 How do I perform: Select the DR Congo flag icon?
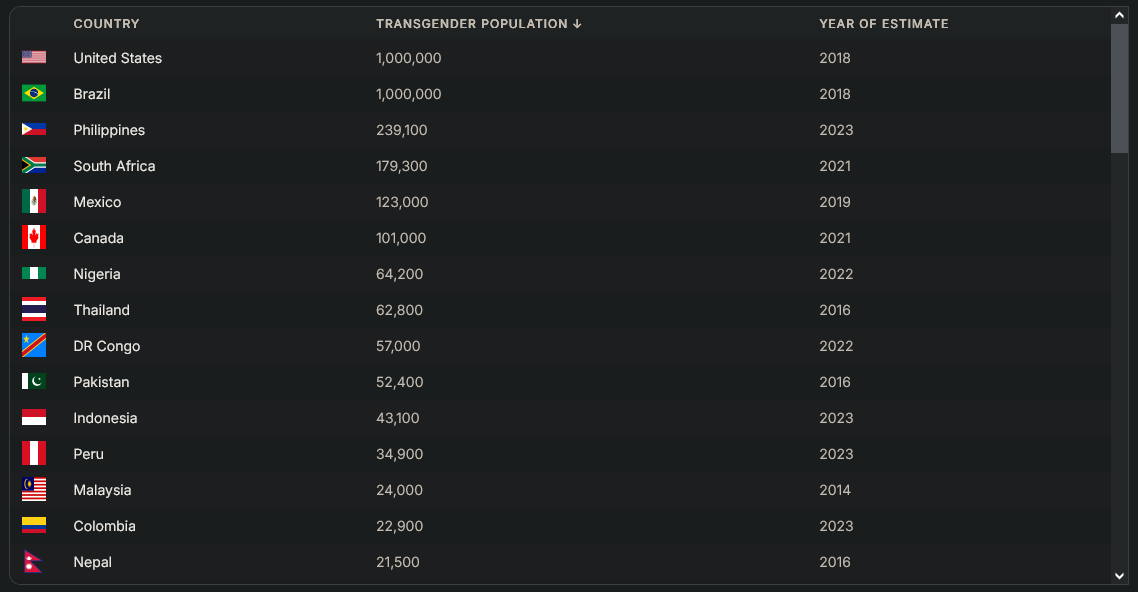click(34, 345)
